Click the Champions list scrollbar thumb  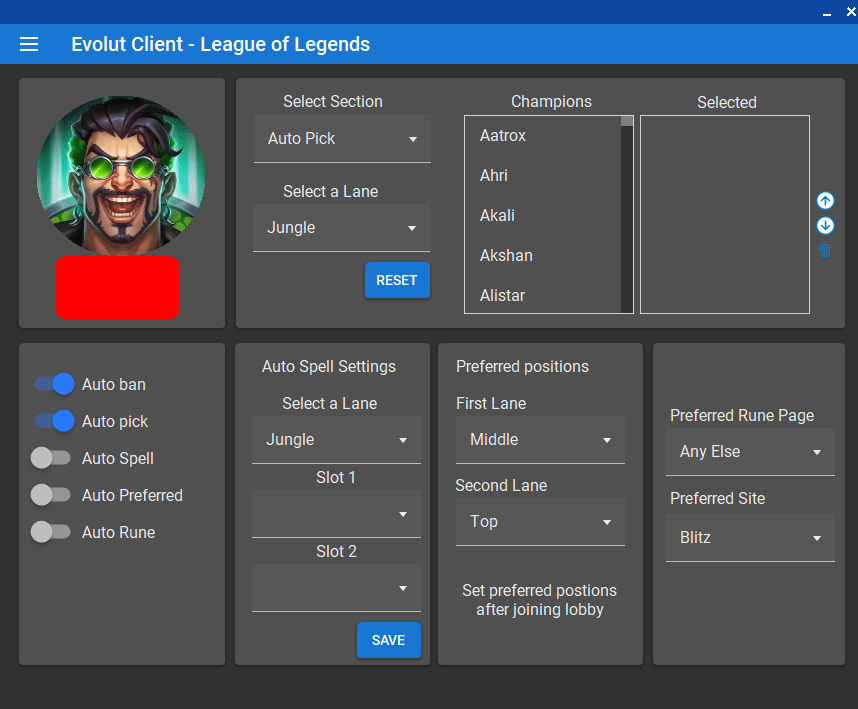tap(627, 121)
